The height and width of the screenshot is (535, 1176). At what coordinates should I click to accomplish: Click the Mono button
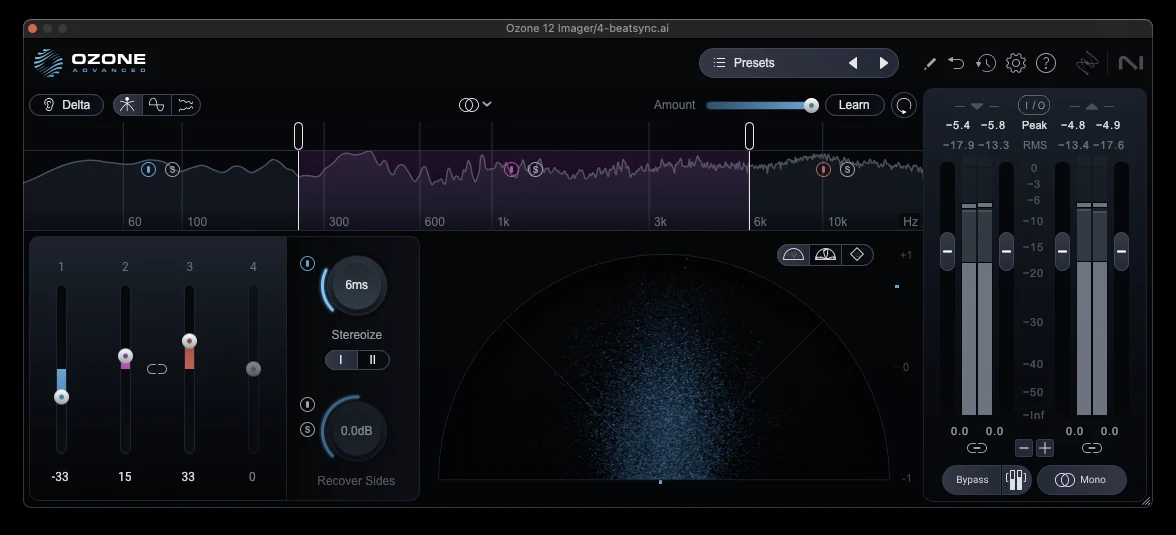1082,480
